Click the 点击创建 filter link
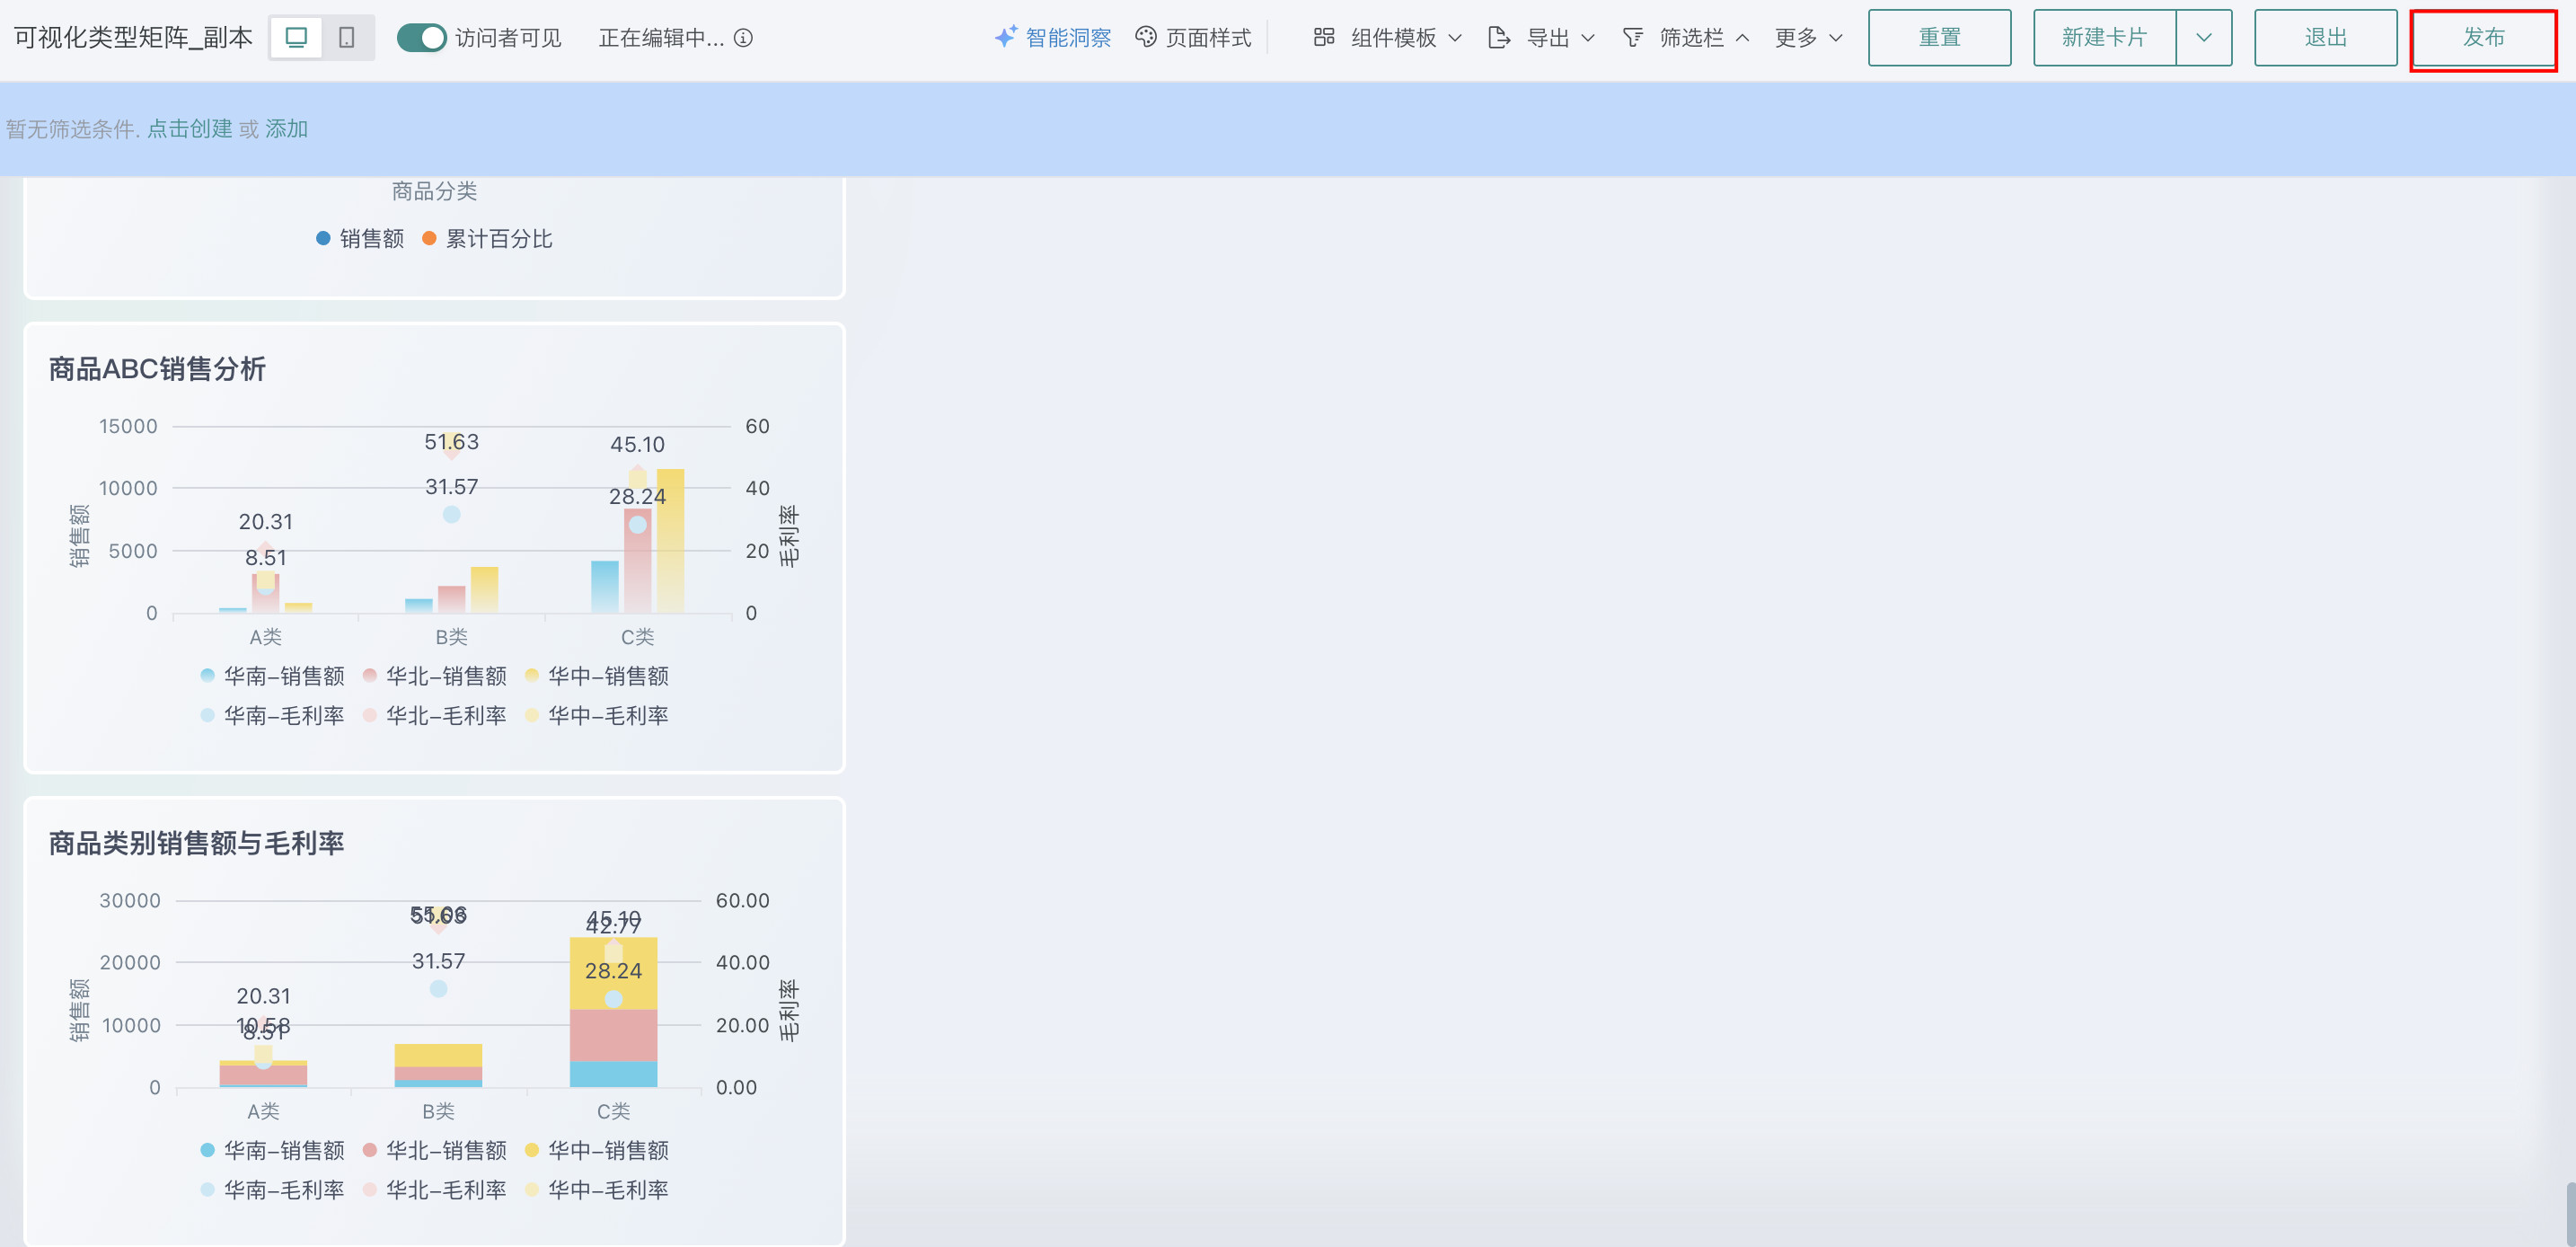 click(x=189, y=129)
